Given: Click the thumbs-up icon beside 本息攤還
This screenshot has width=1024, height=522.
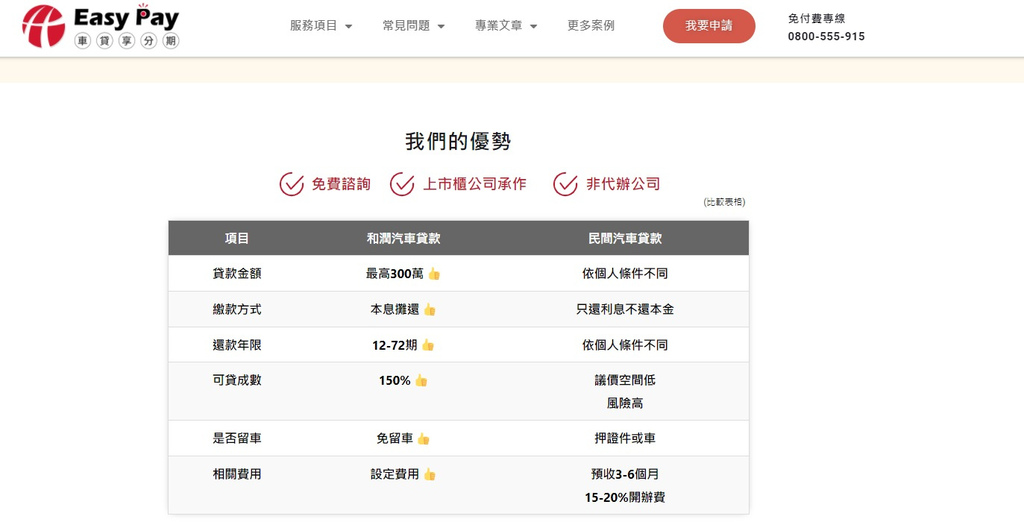Looking at the screenshot, I should pyautogui.click(x=430, y=310).
